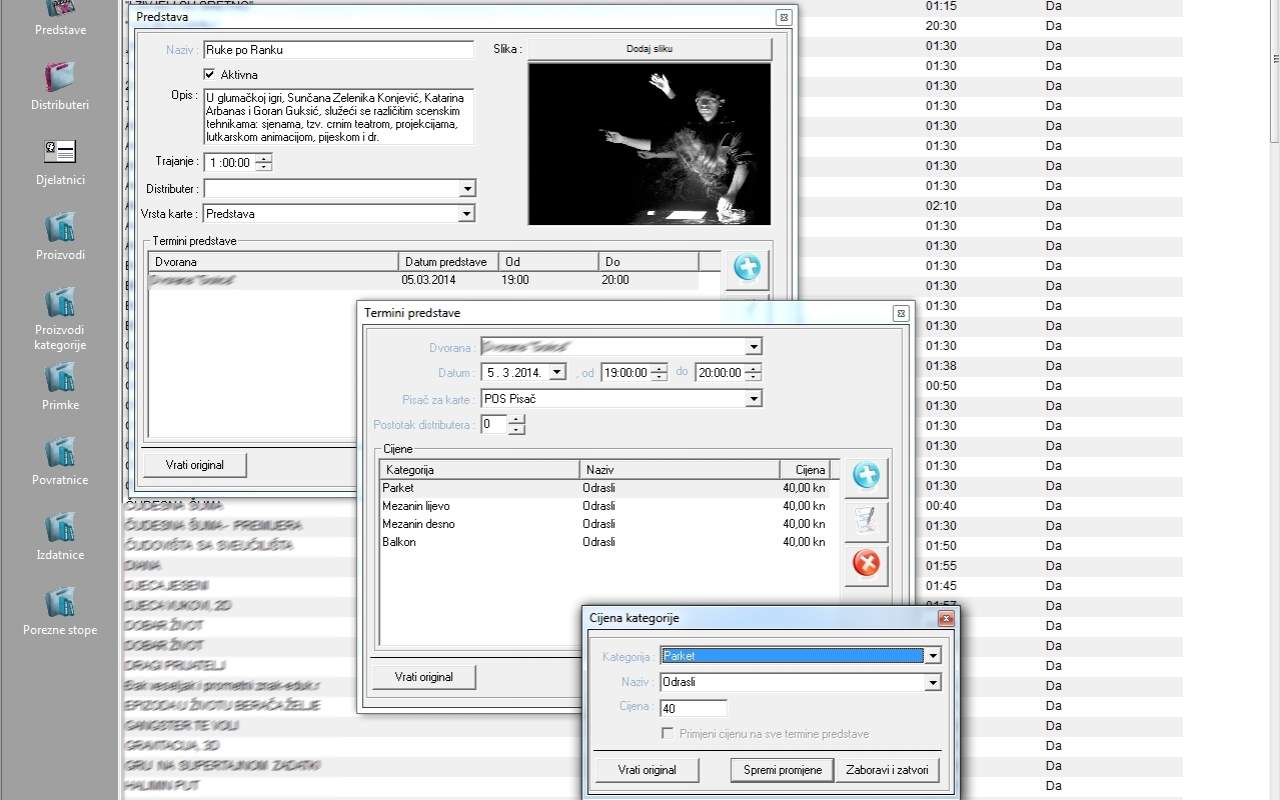The height and width of the screenshot is (800, 1280).
Task: Add a new termin with plus icon
Action: coord(747,267)
